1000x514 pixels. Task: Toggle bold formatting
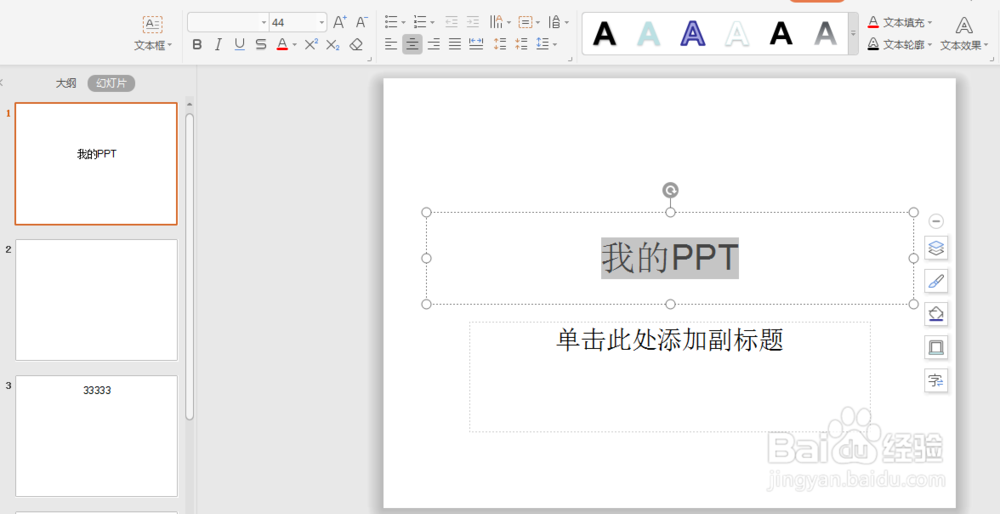coord(197,45)
